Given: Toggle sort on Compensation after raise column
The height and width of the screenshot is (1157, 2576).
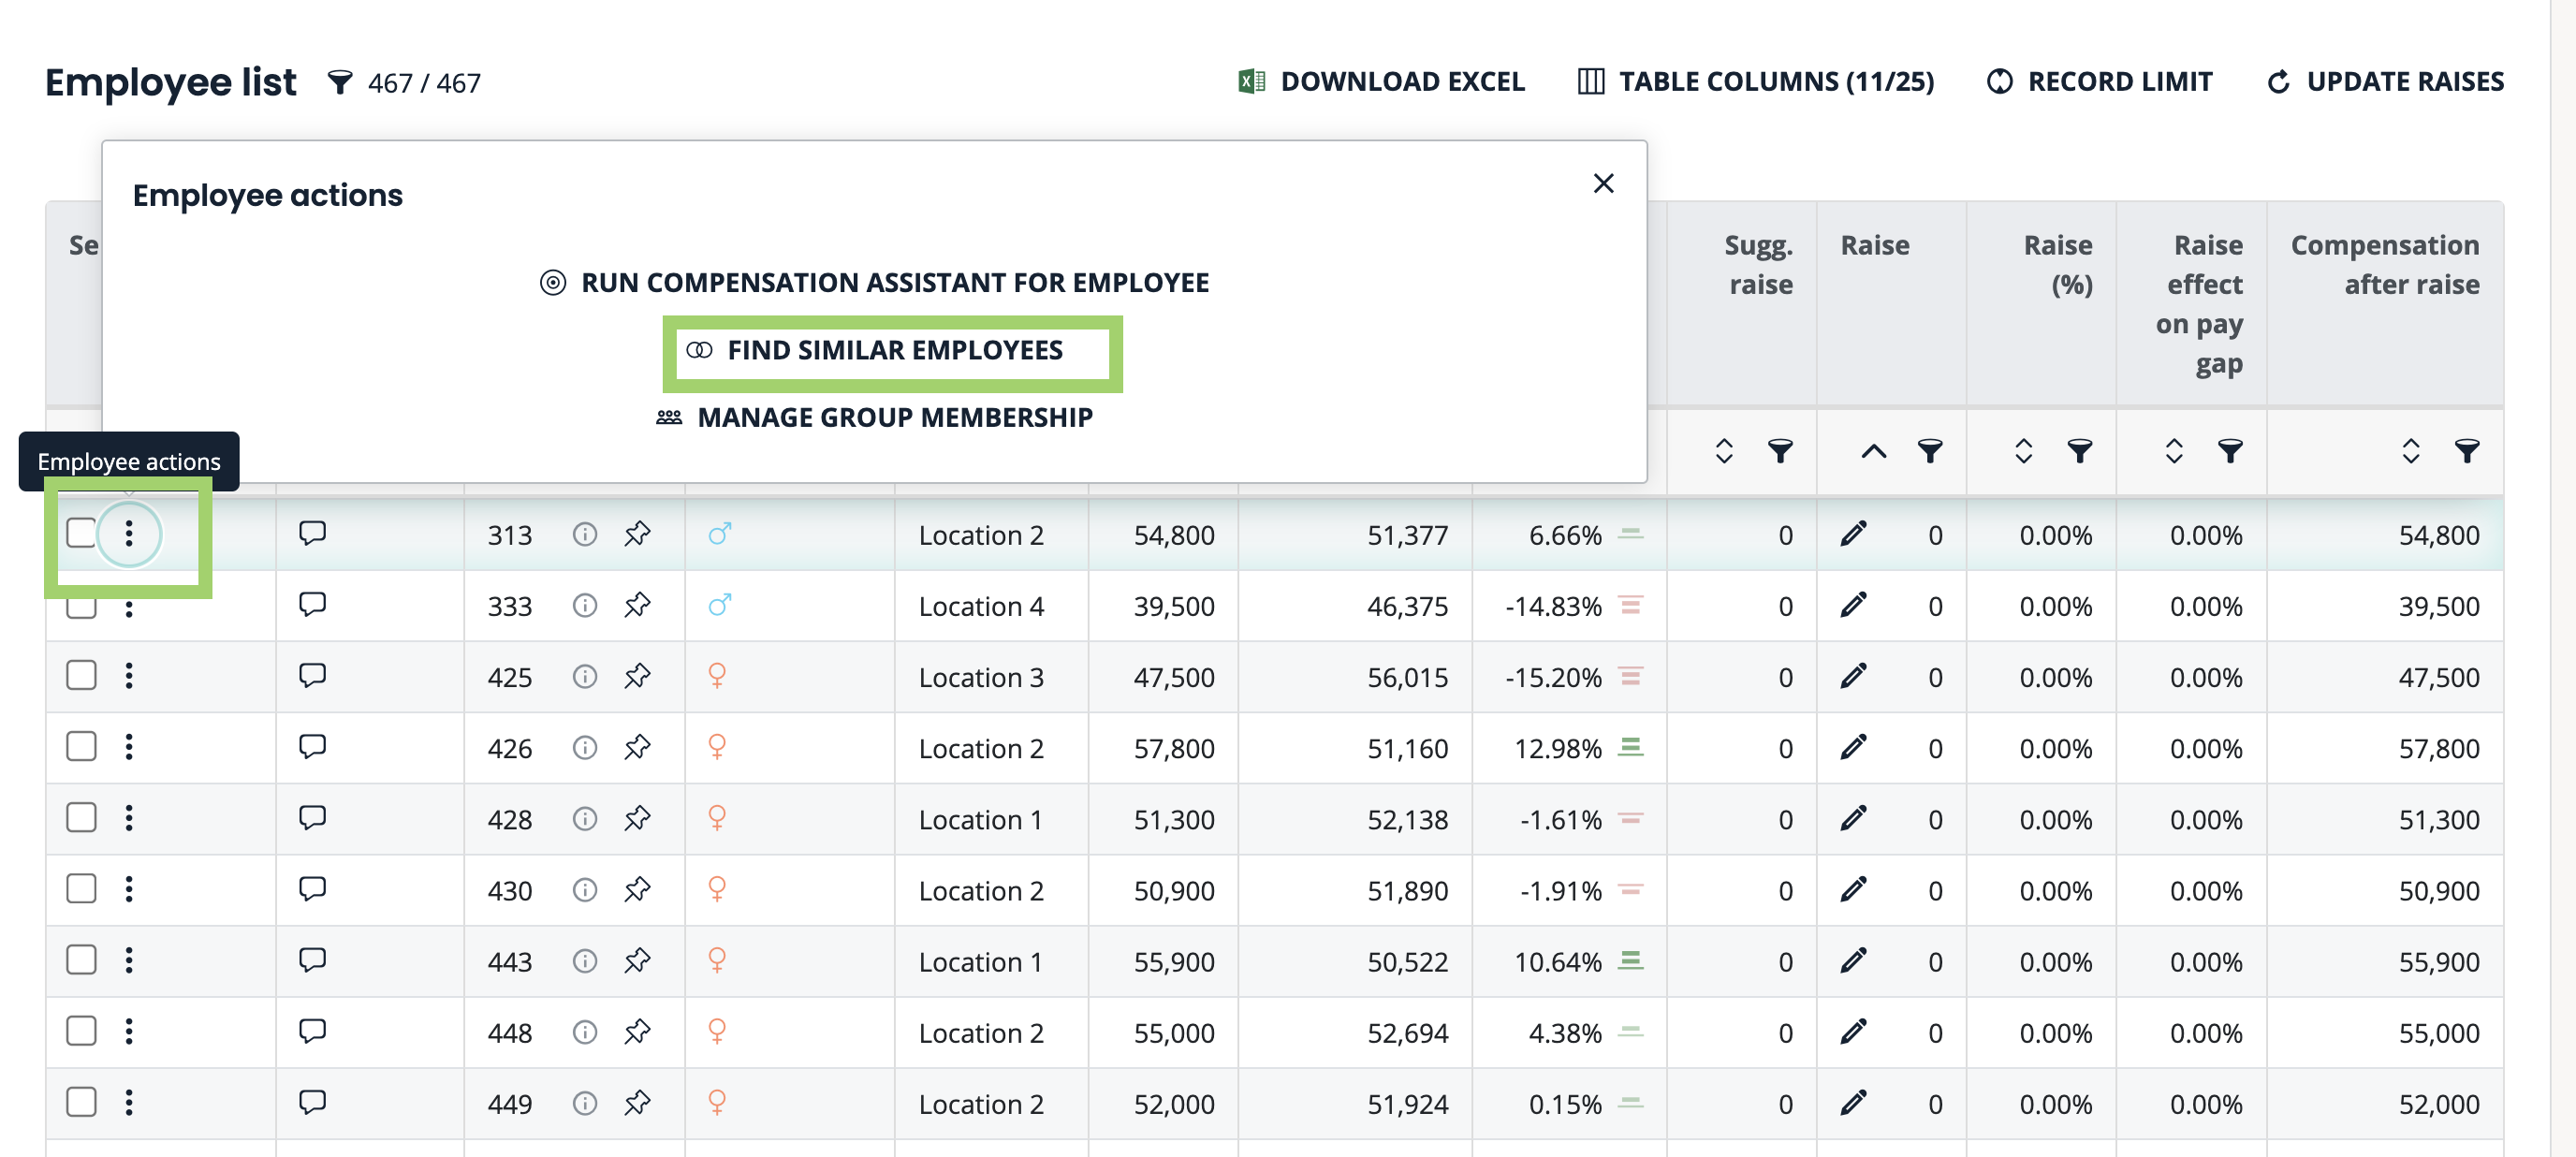Looking at the screenshot, I should pyautogui.click(x=2410, y=451).
